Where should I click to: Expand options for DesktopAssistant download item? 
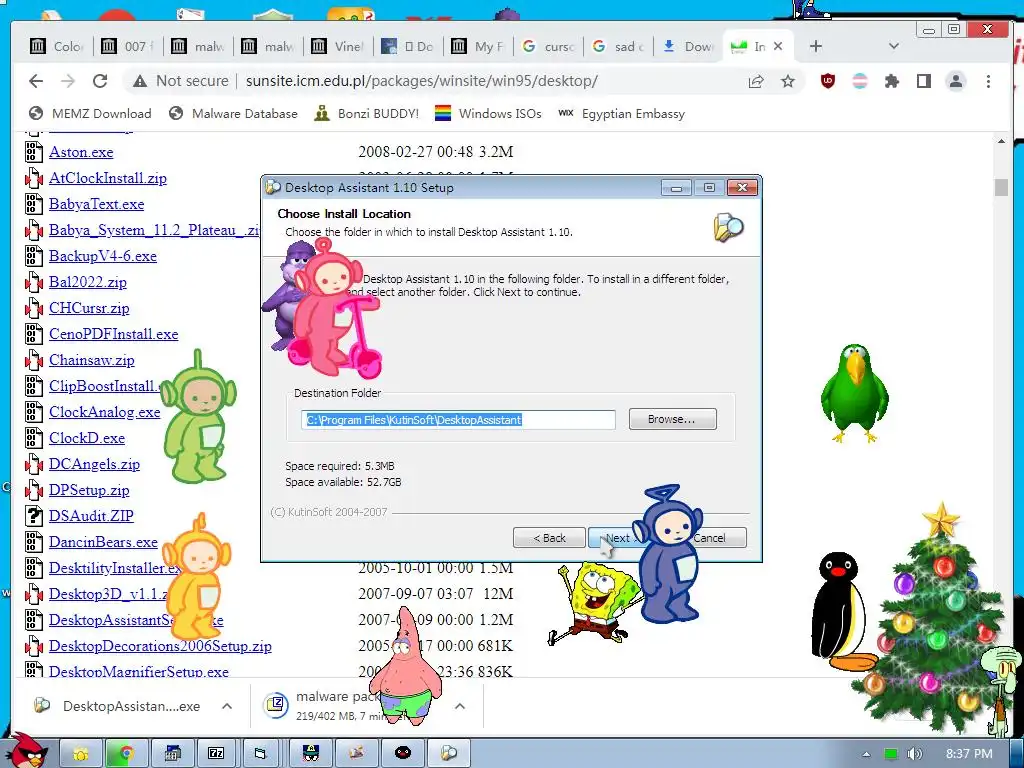[227, 706]
